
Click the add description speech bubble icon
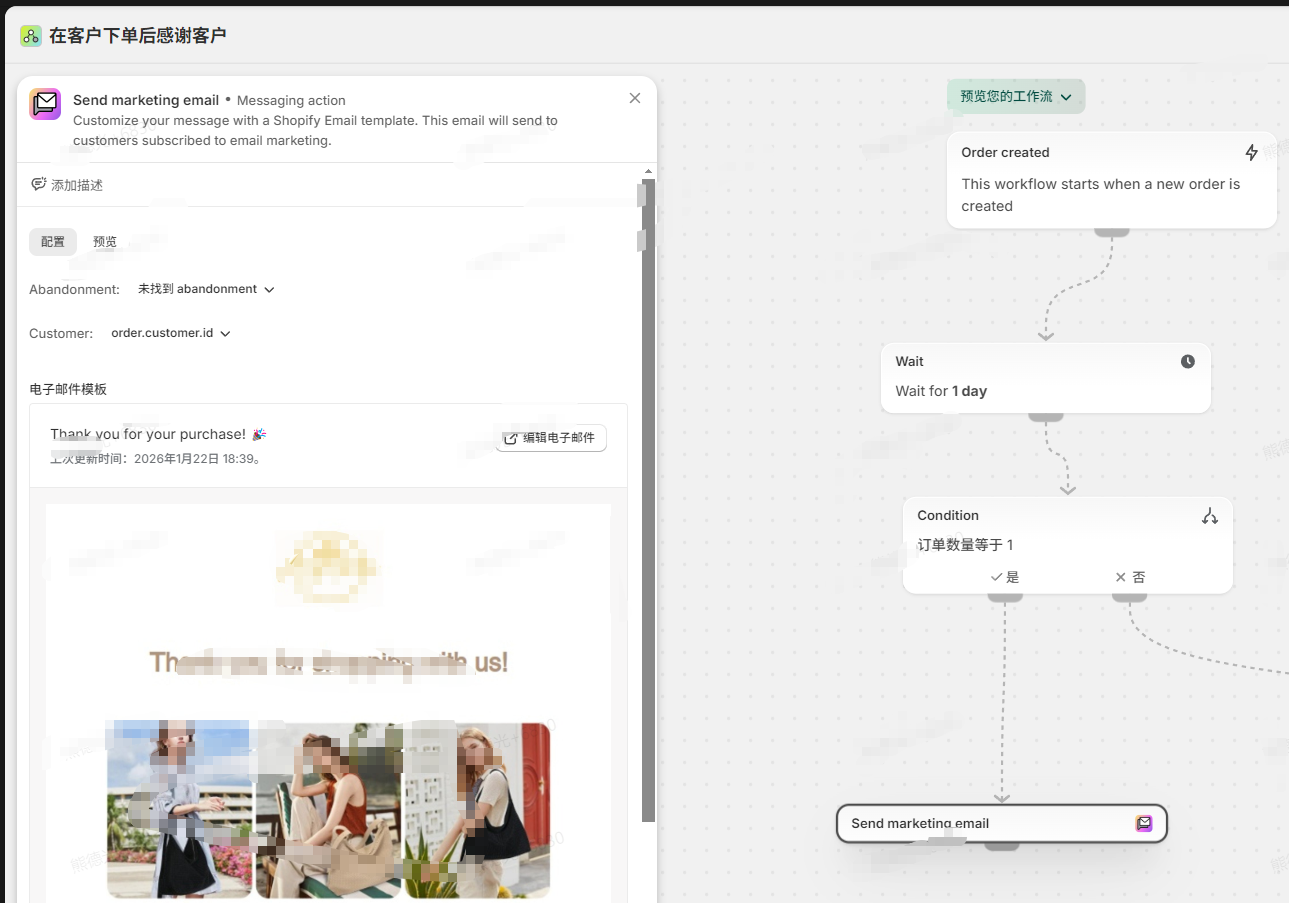pyautogui.click(x=39, y=185)
